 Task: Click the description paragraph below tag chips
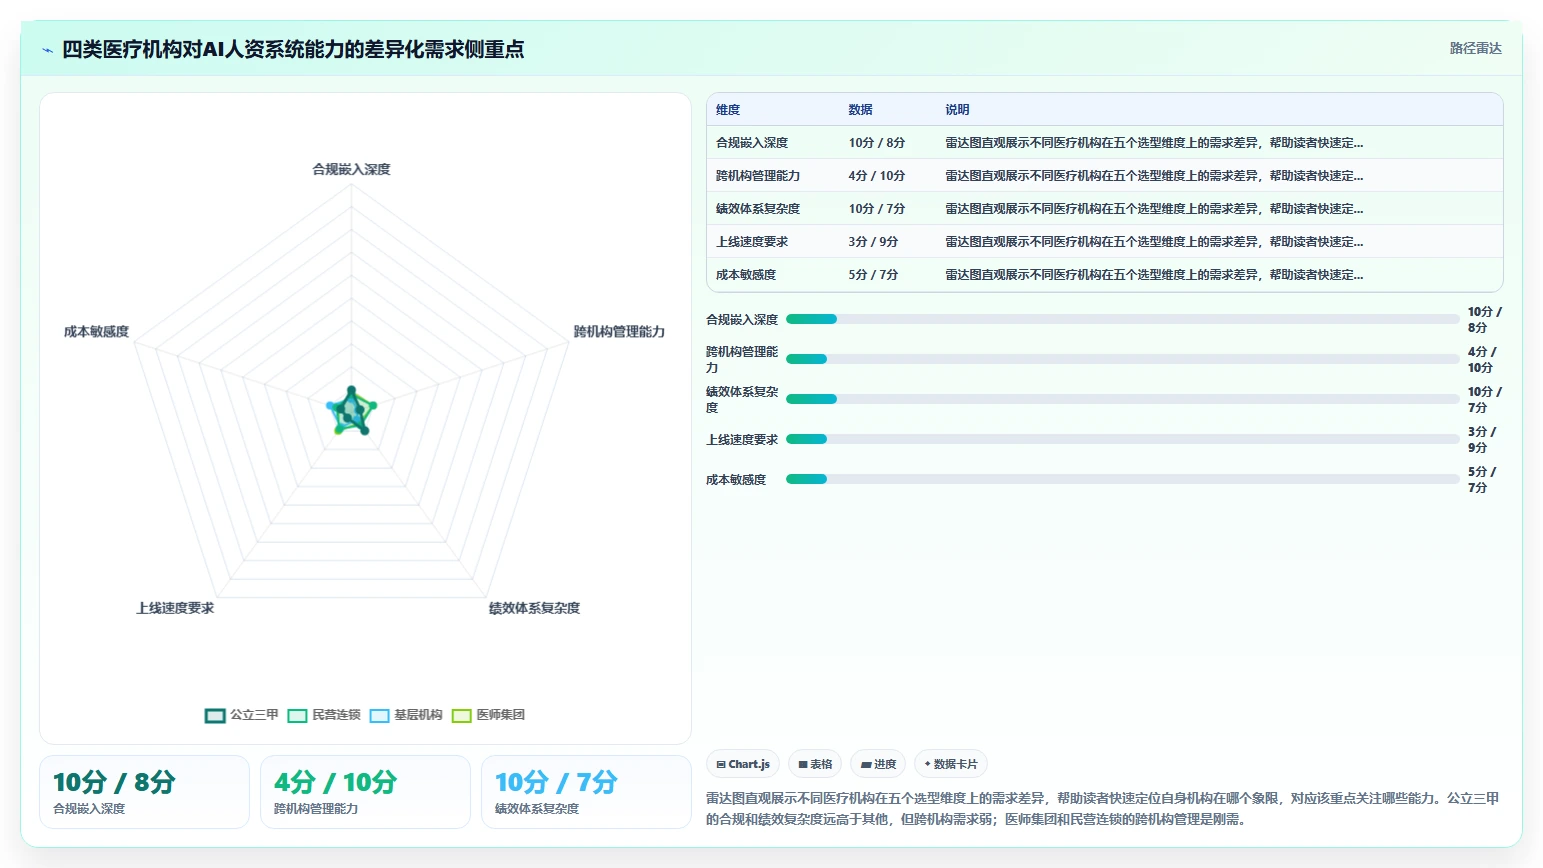(1103, 808)
